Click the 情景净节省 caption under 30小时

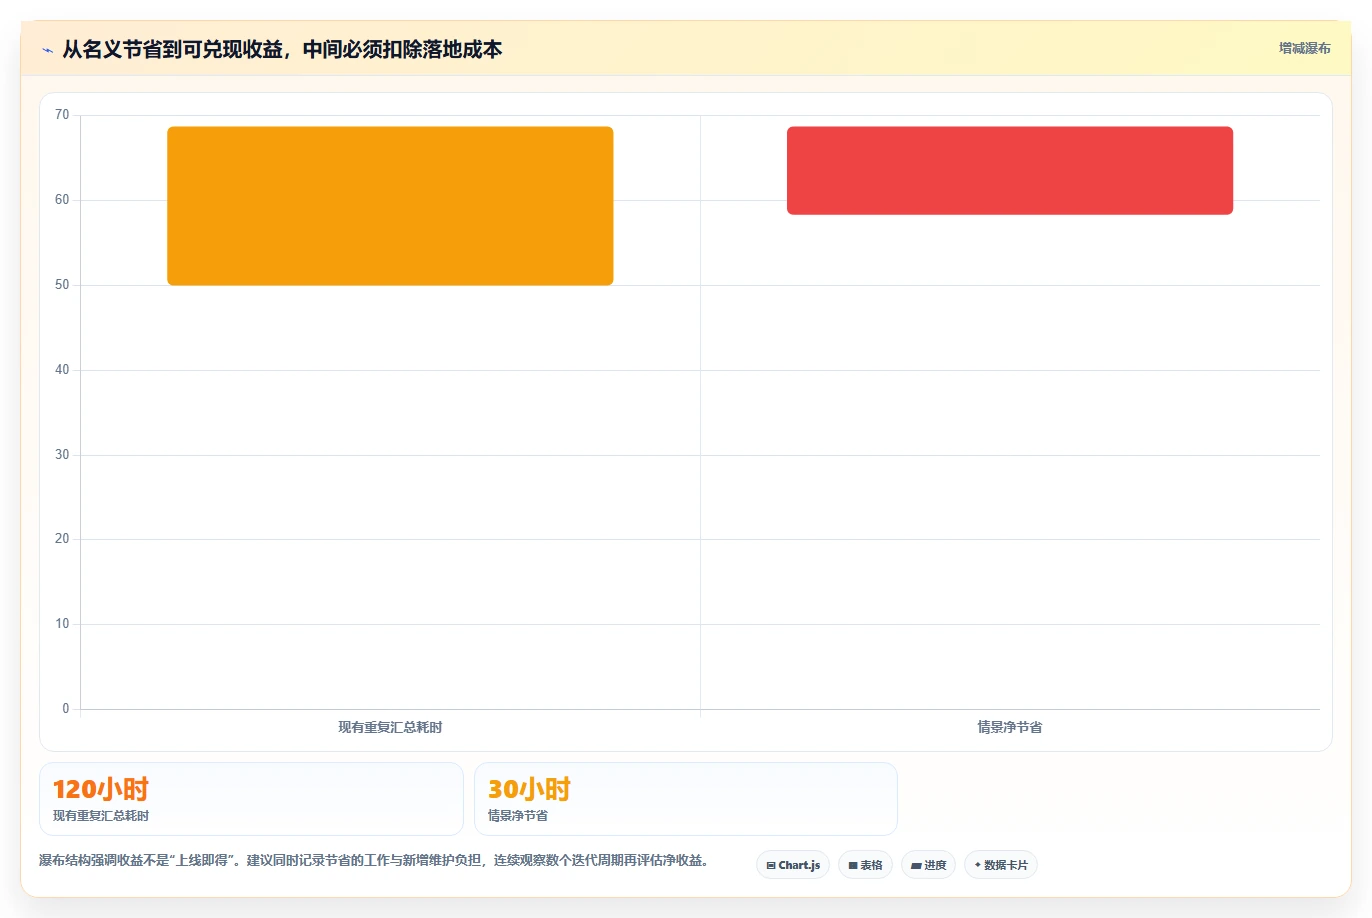[x=518, y=816]
